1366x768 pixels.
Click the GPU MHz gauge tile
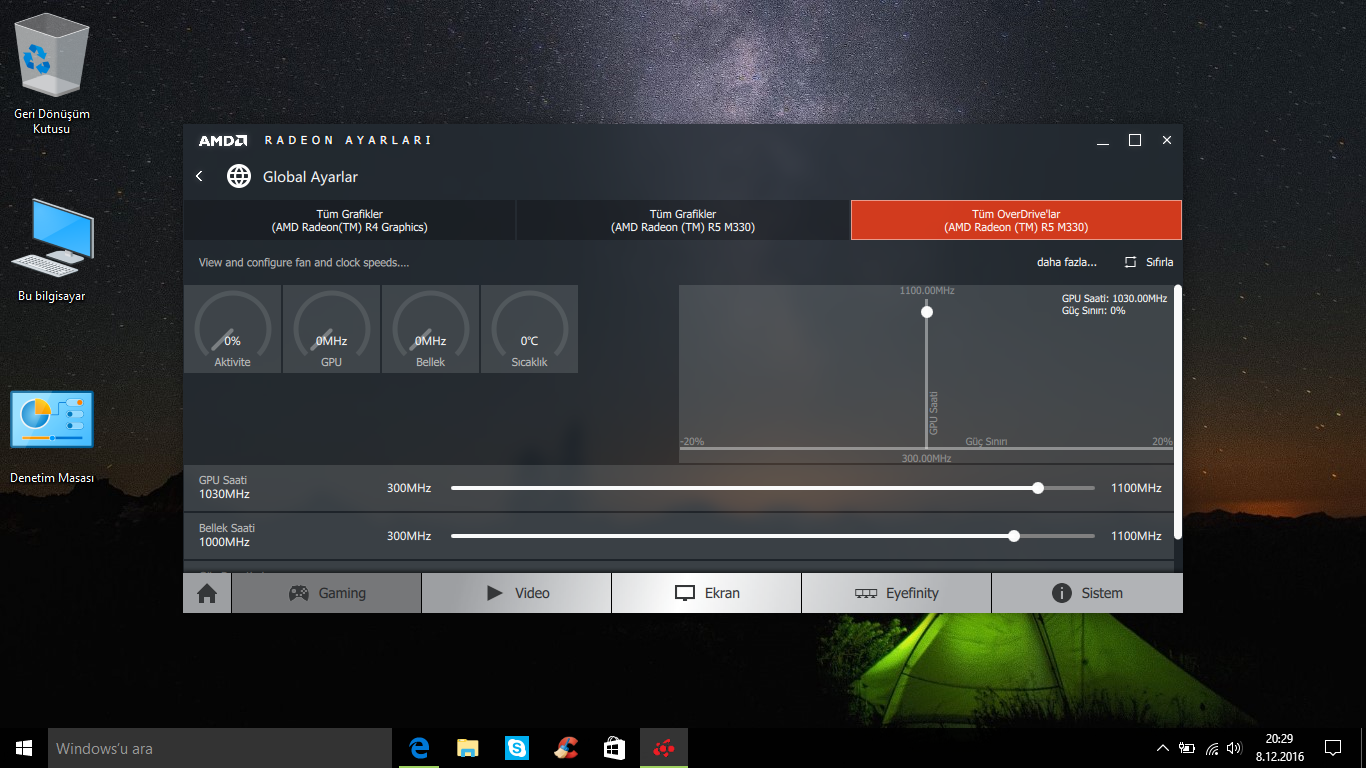331,329
